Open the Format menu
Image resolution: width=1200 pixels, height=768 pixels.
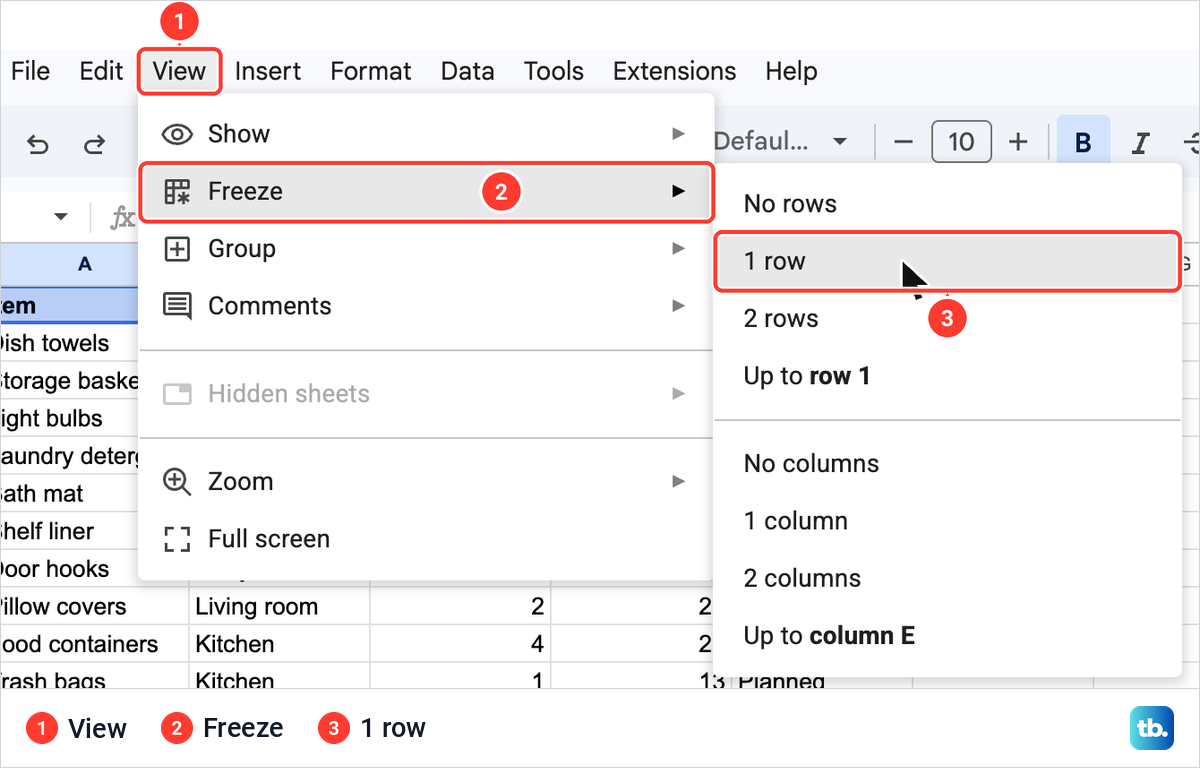pyautogui.click(x=371, y=71)
